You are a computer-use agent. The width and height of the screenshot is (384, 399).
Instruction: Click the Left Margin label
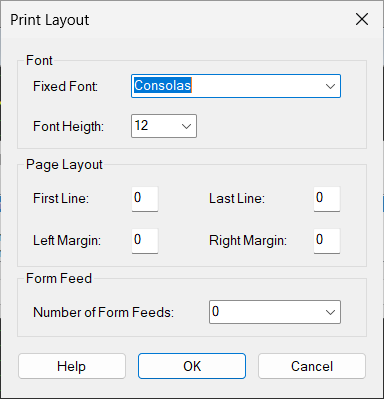click(x=67, y=240)
